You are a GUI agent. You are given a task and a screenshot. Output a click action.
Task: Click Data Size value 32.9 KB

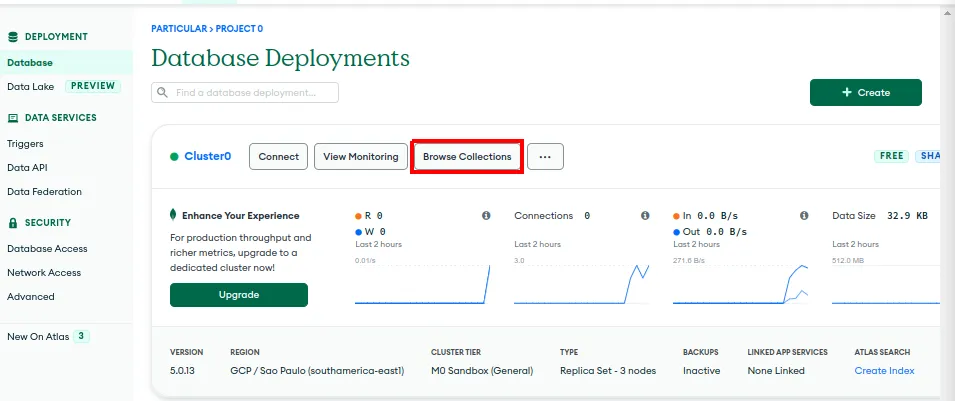coord(907,216)
